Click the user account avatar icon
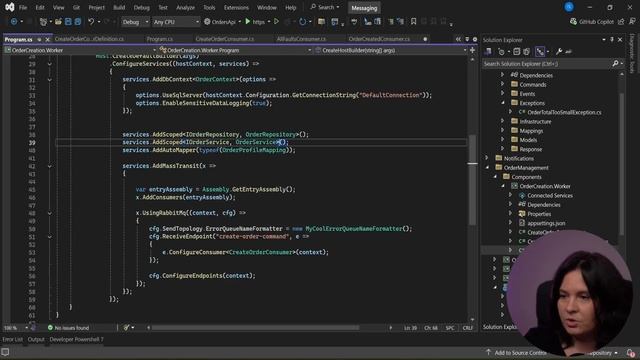Viewport: 640px width, 360px height. (569, 7)
